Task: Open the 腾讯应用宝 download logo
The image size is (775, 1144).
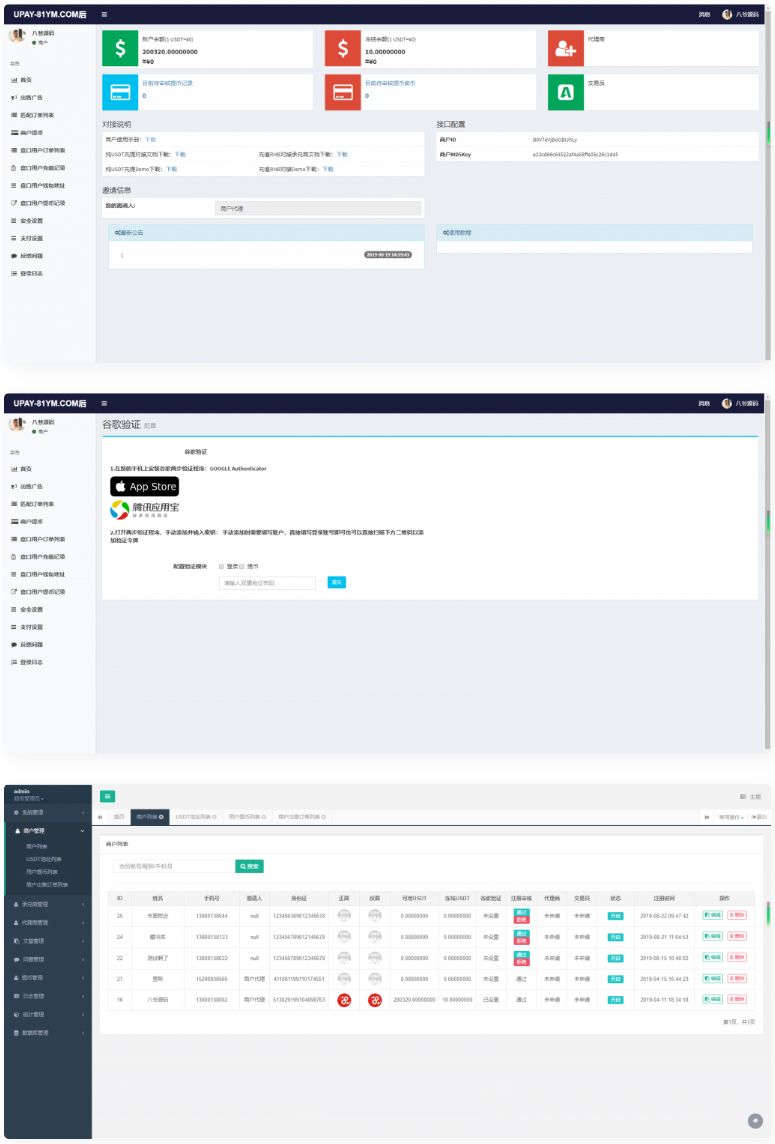Action: [144, 510]
